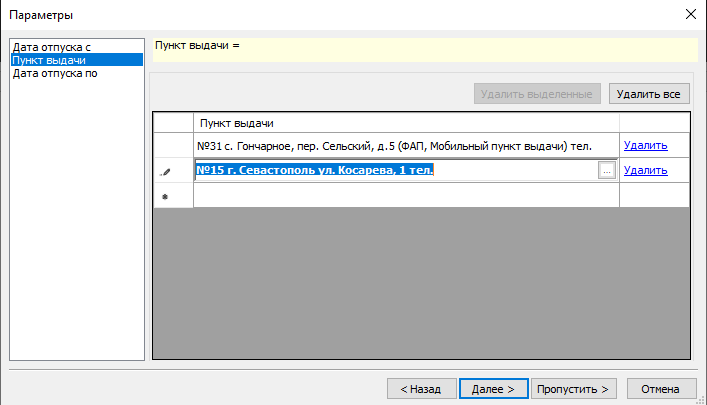Click the row header of the №31 row
Image resolution: width=707 pixels, height=405 pixels.
pos(173,145)
